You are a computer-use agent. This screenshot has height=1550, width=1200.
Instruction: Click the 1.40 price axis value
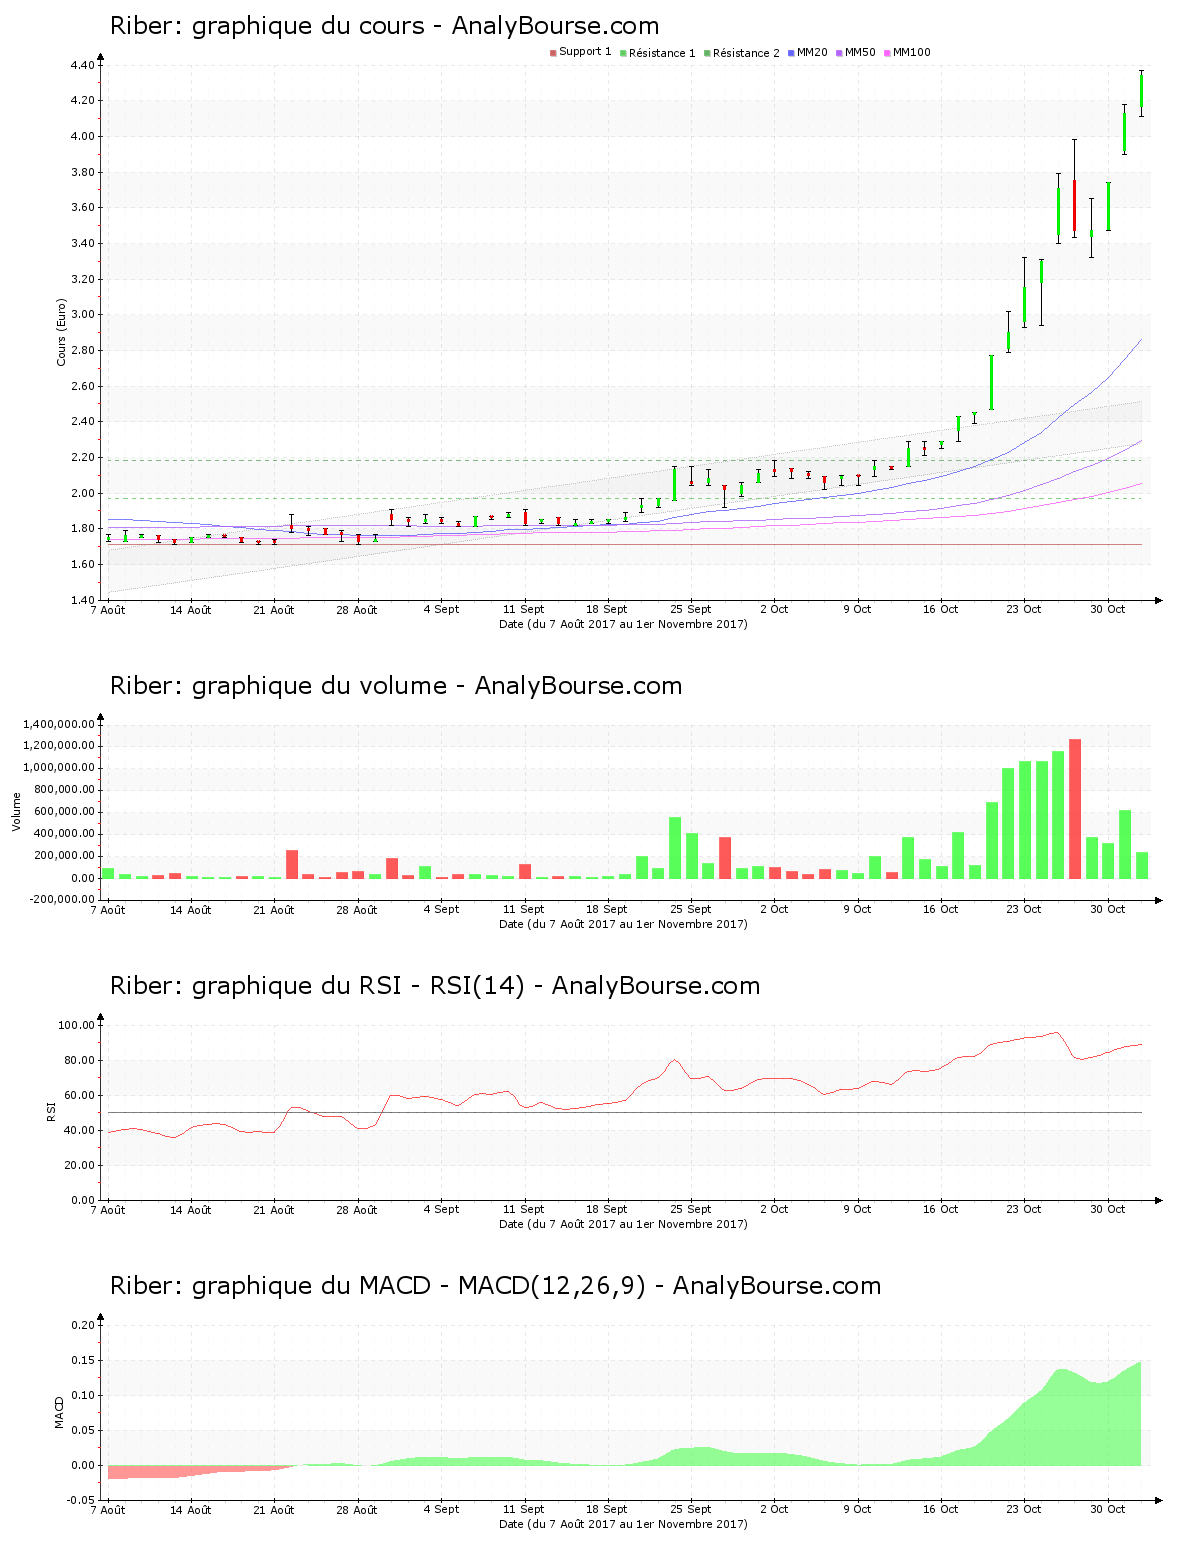(82, 600)
